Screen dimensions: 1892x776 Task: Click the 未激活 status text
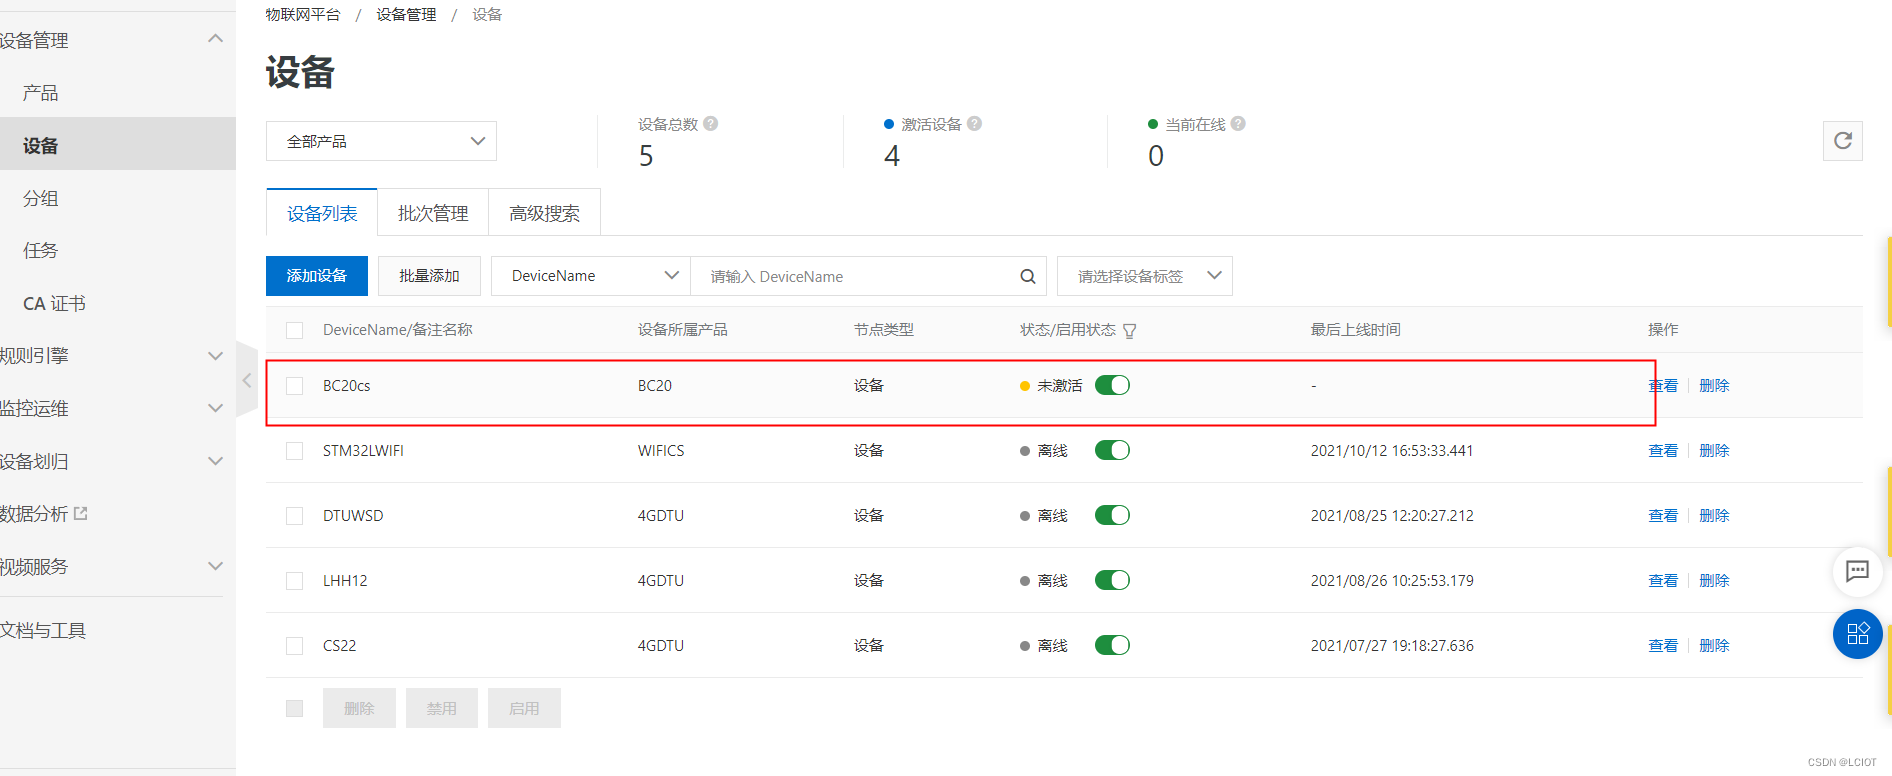coord(1059,386)
